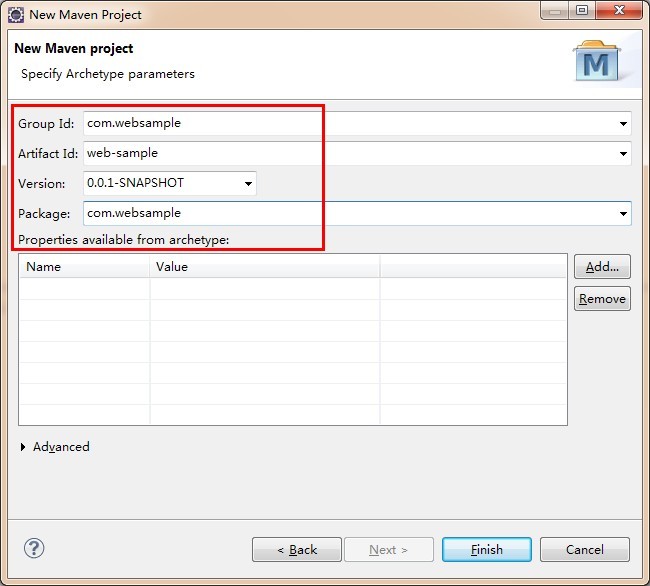The image size is (650, 586).
Task: Expand the Advanced section
Action: tap(23, 447)
